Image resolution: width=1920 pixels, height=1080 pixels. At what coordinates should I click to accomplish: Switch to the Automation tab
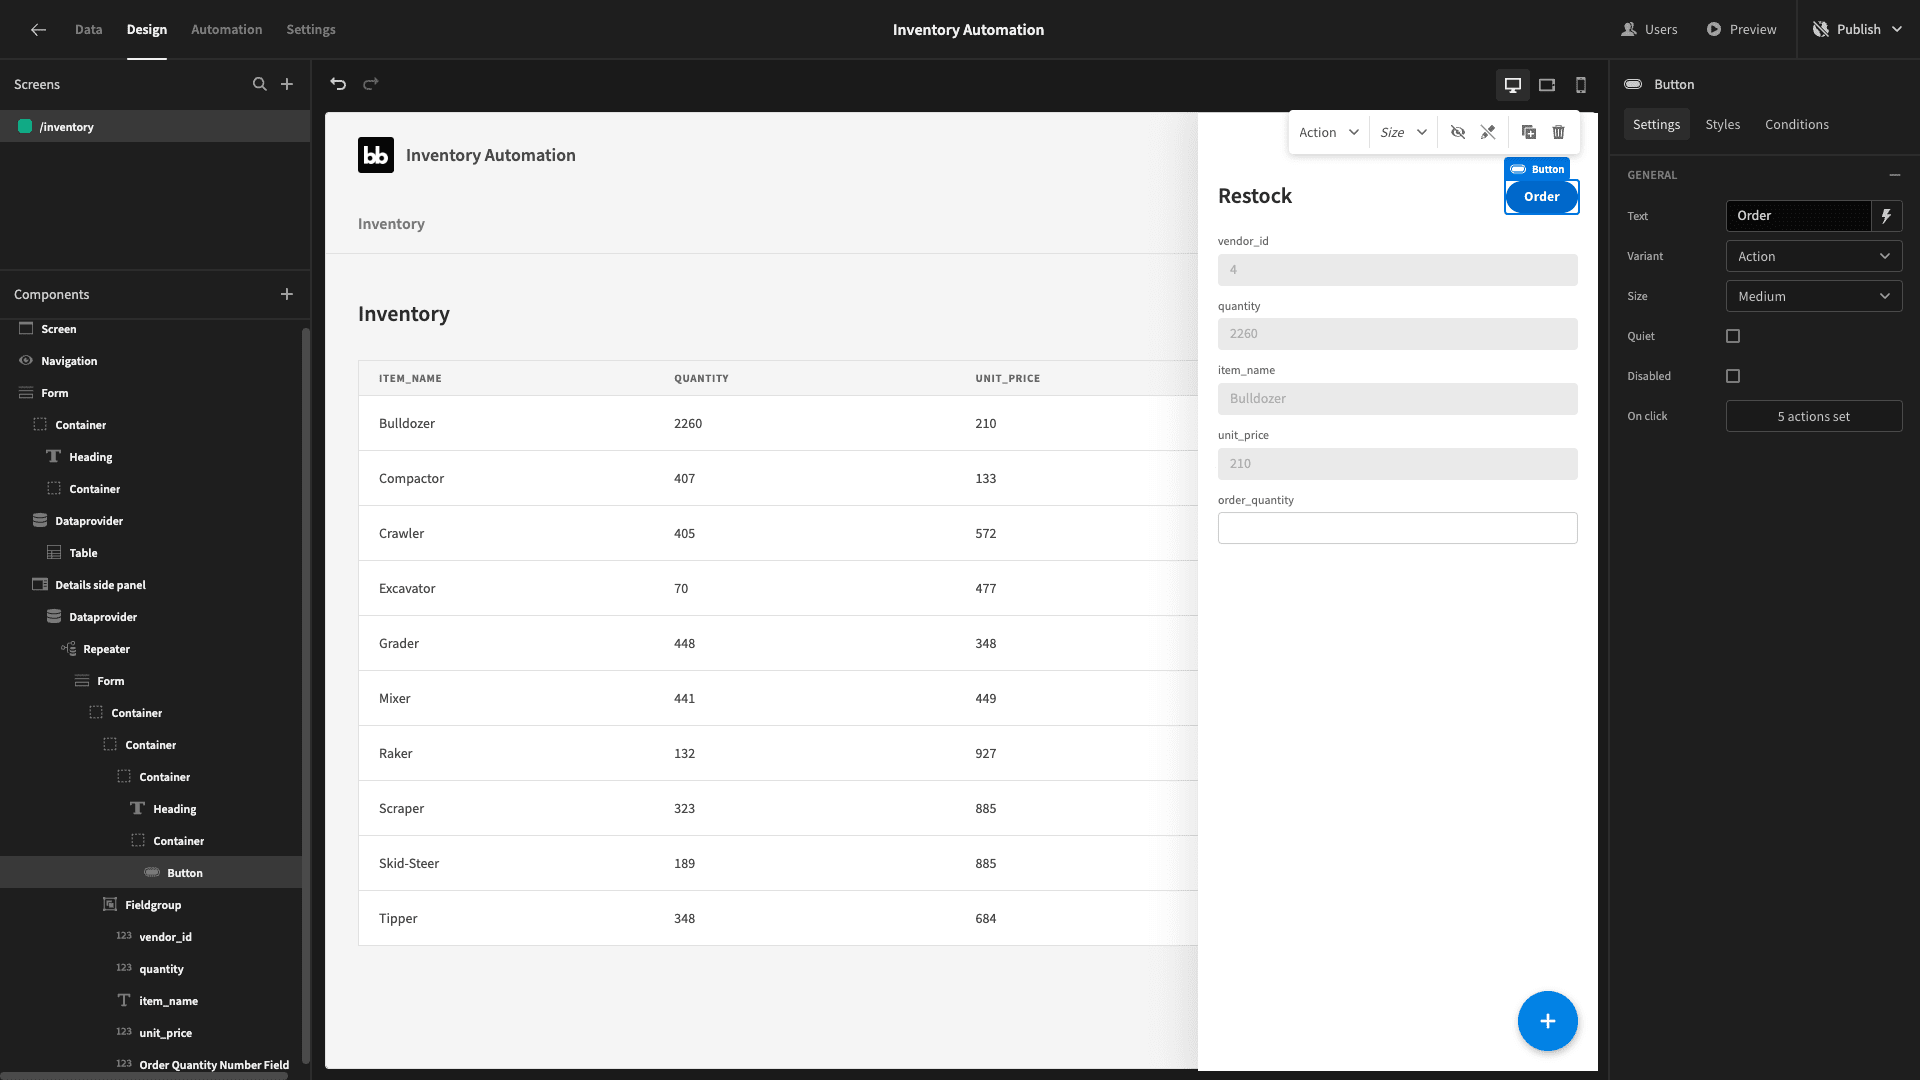coord(227,30)
